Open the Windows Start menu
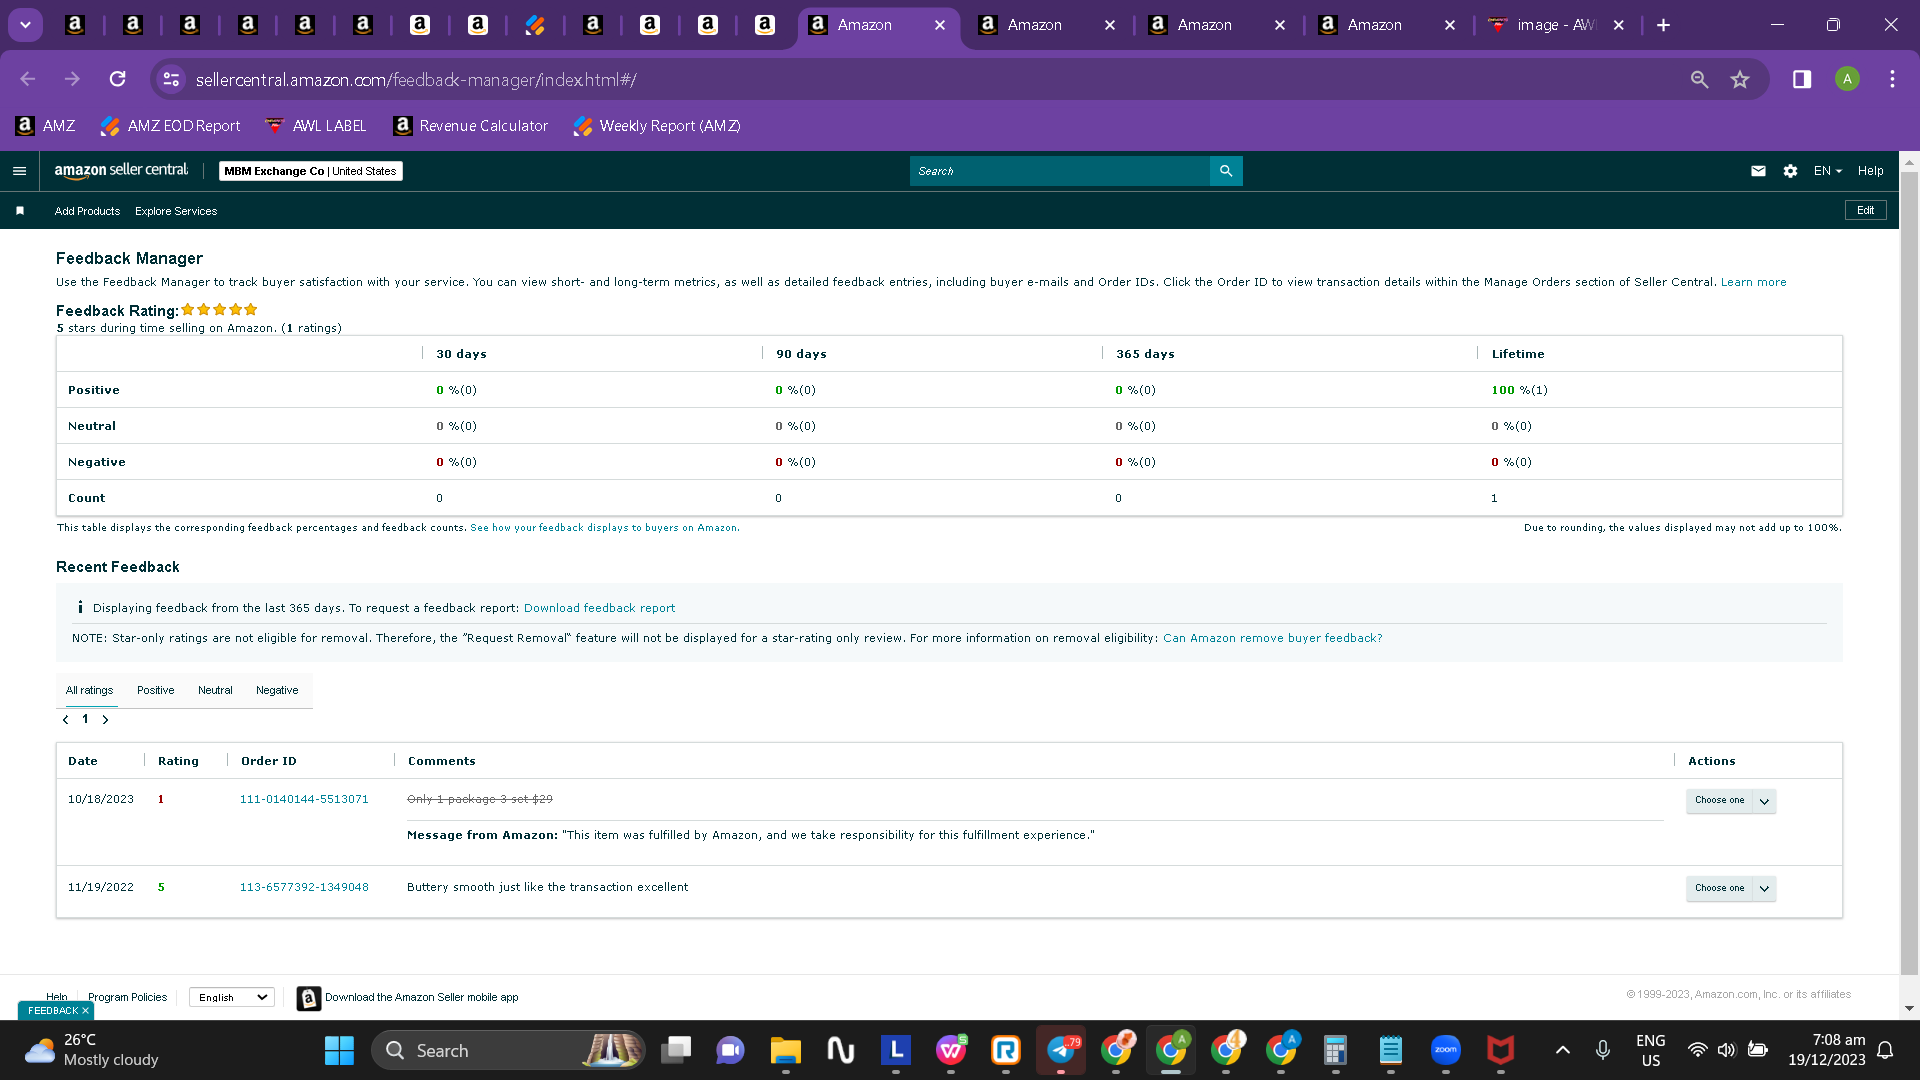The width and height of the screenshot is (1920, 1080). coord(339,1050)
